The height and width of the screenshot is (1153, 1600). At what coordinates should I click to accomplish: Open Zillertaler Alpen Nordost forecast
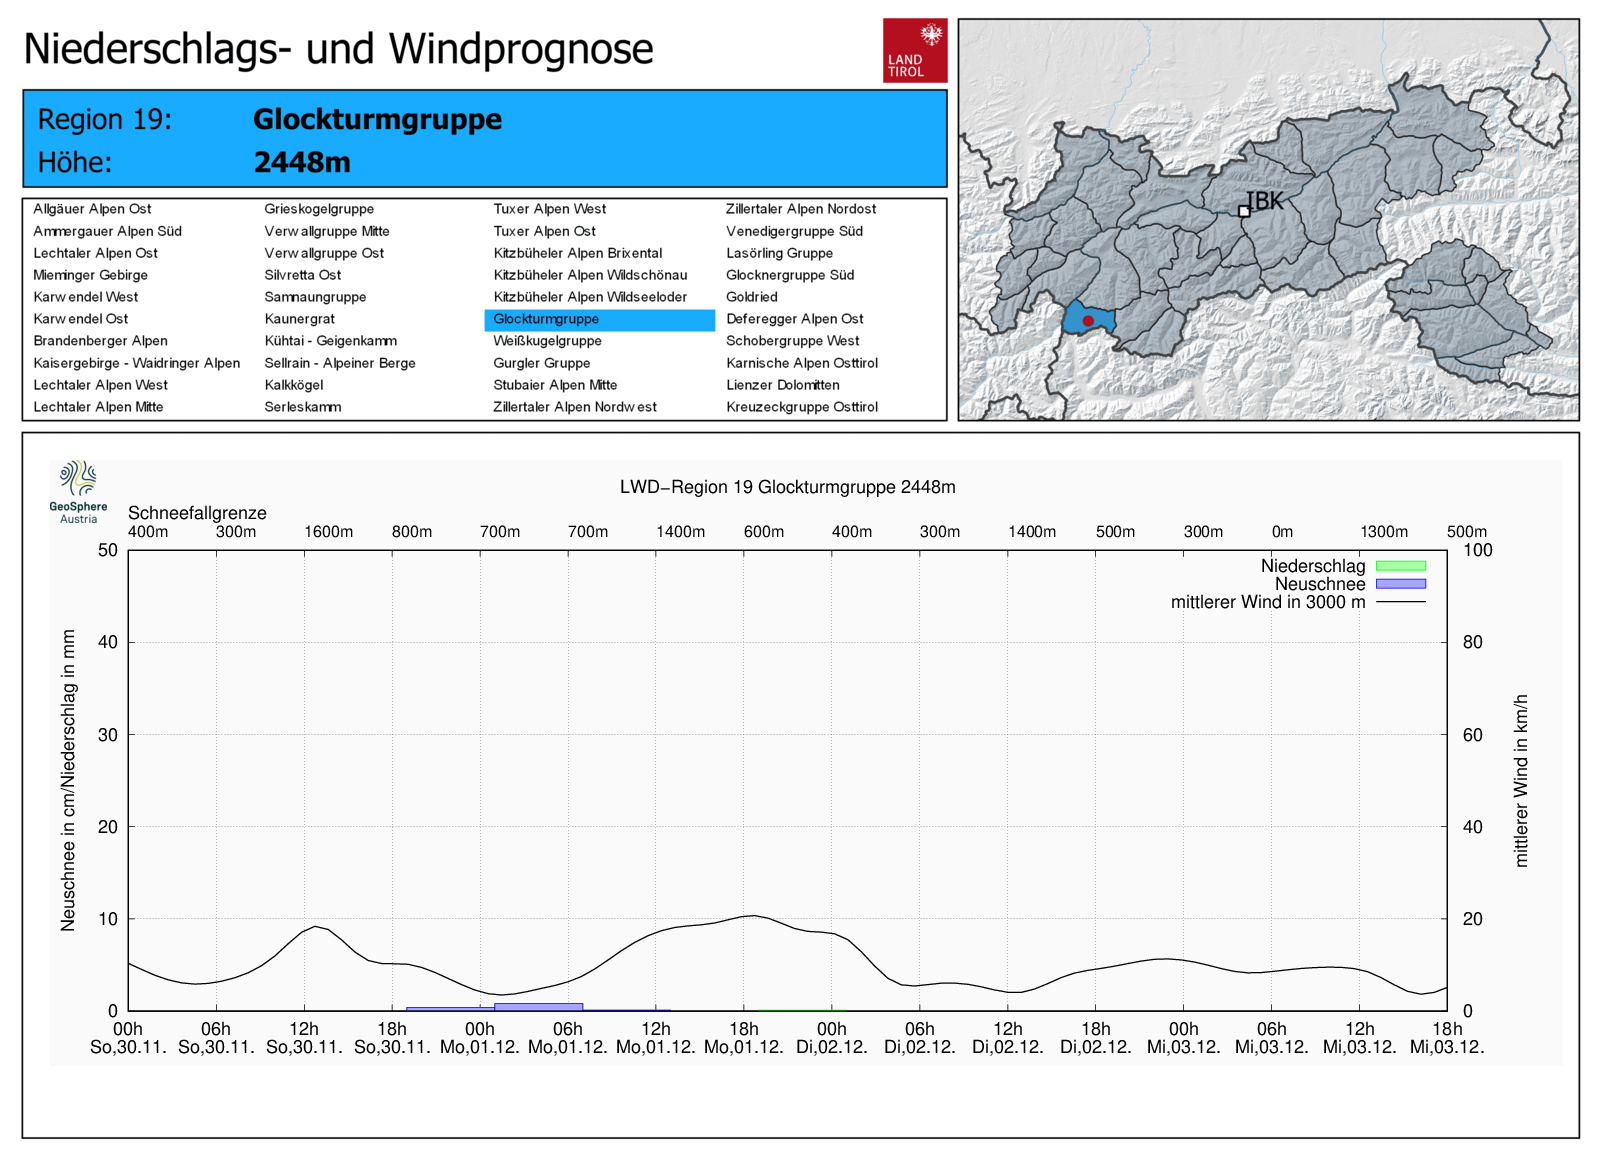800,209
